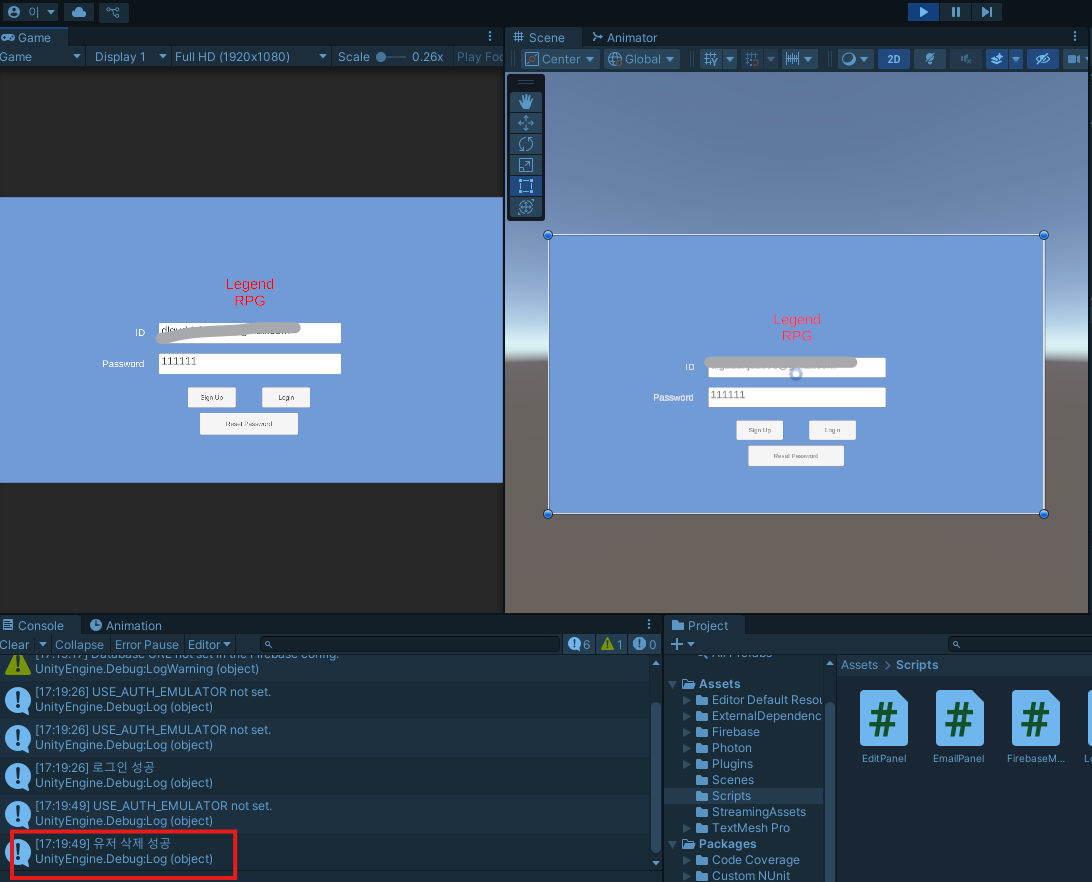Toggle error message filter showing 0
Screen dimensions: 1092x882
644,644
